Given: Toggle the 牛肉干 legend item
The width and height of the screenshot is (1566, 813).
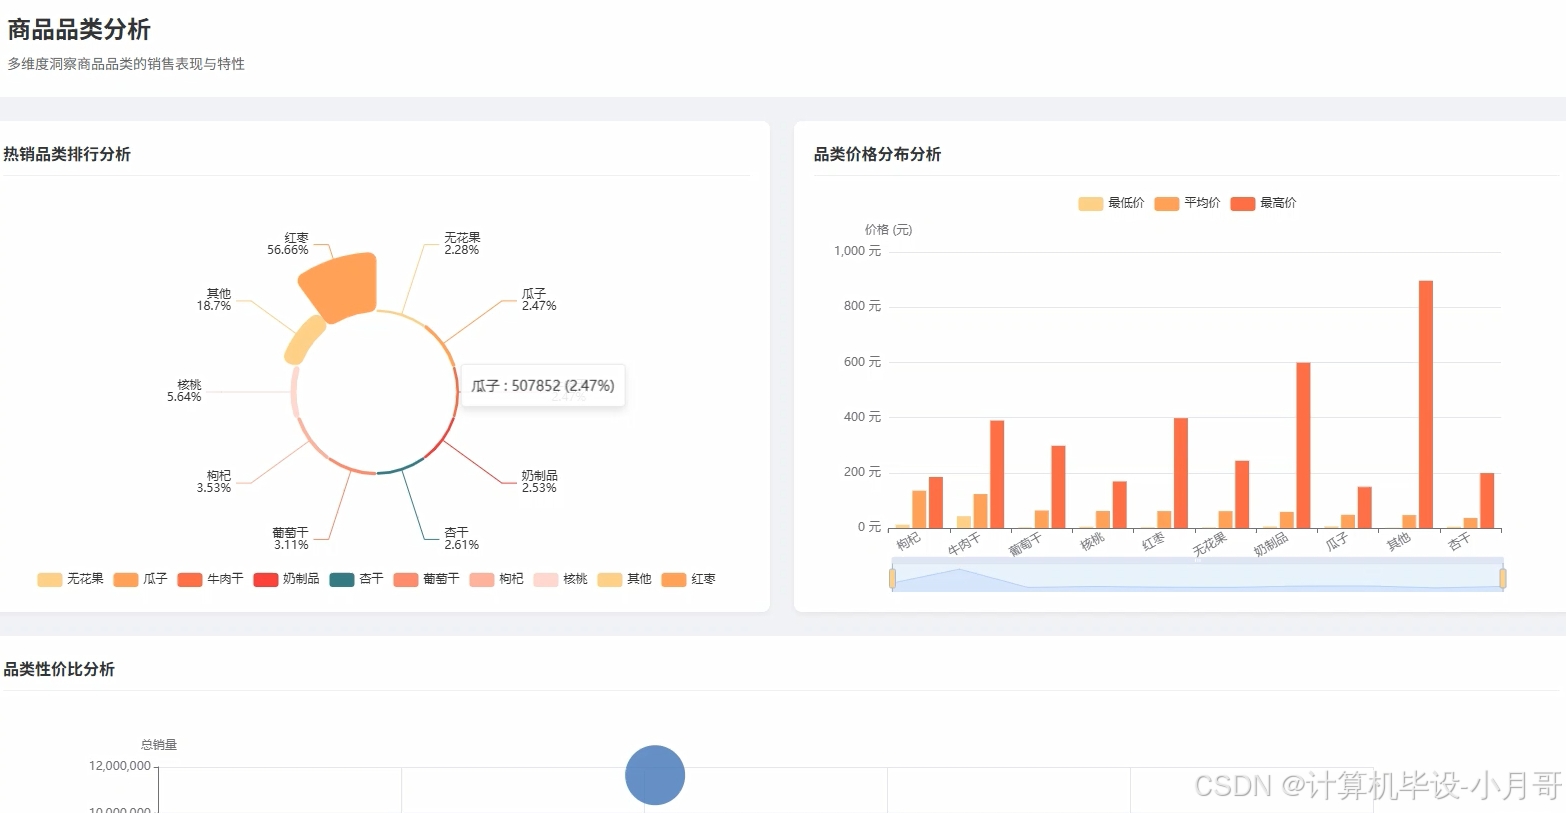Looking at the screenshot, I should 210,579.
